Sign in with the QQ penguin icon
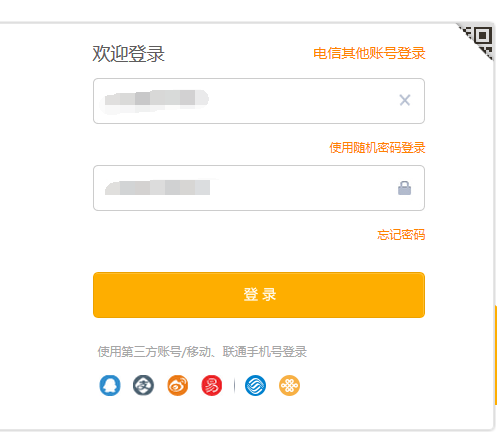 pos(110,385)
